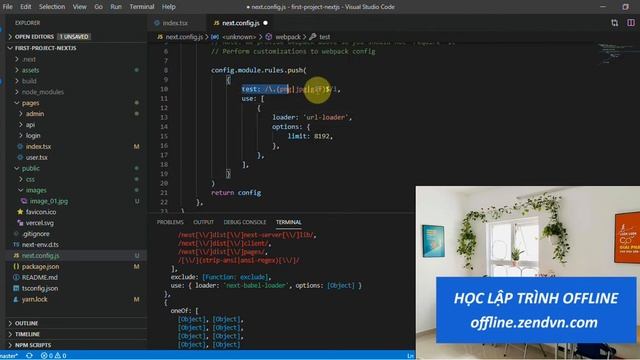Open errors and warnings count in status bar
This screenshot has height=360, width=640.
pos(53,356)
